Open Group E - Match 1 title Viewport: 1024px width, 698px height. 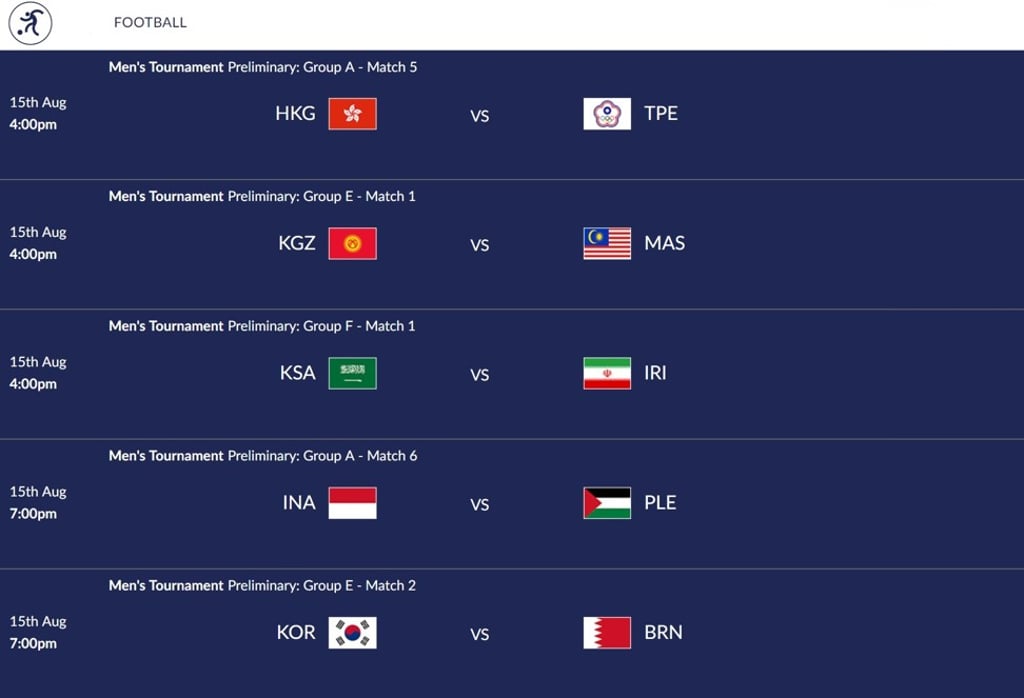coord(262,196)
